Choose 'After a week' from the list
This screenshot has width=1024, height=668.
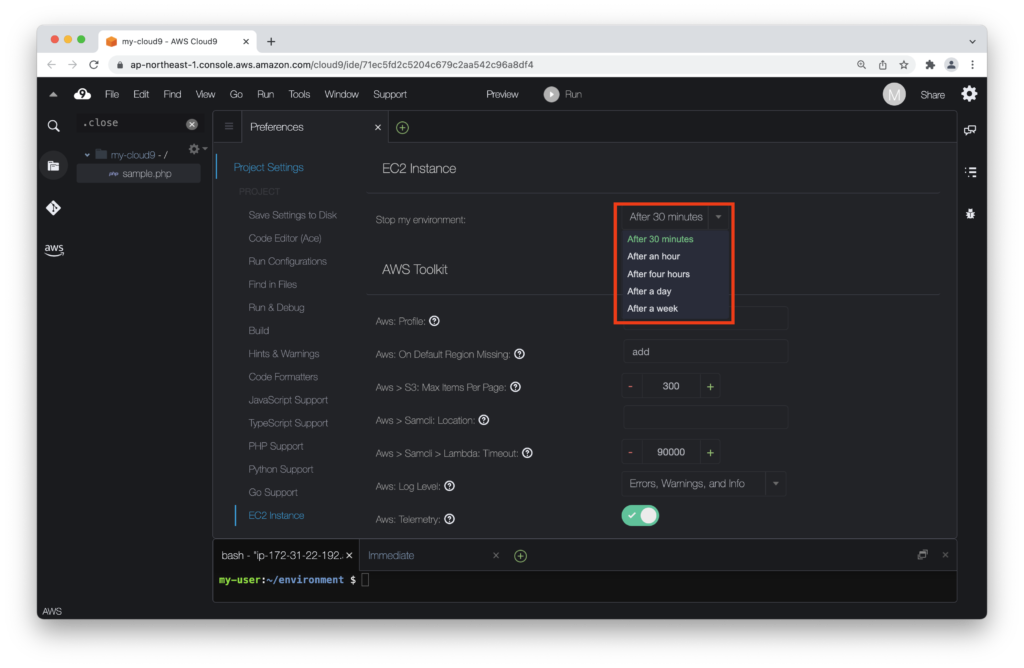[652, 309]
